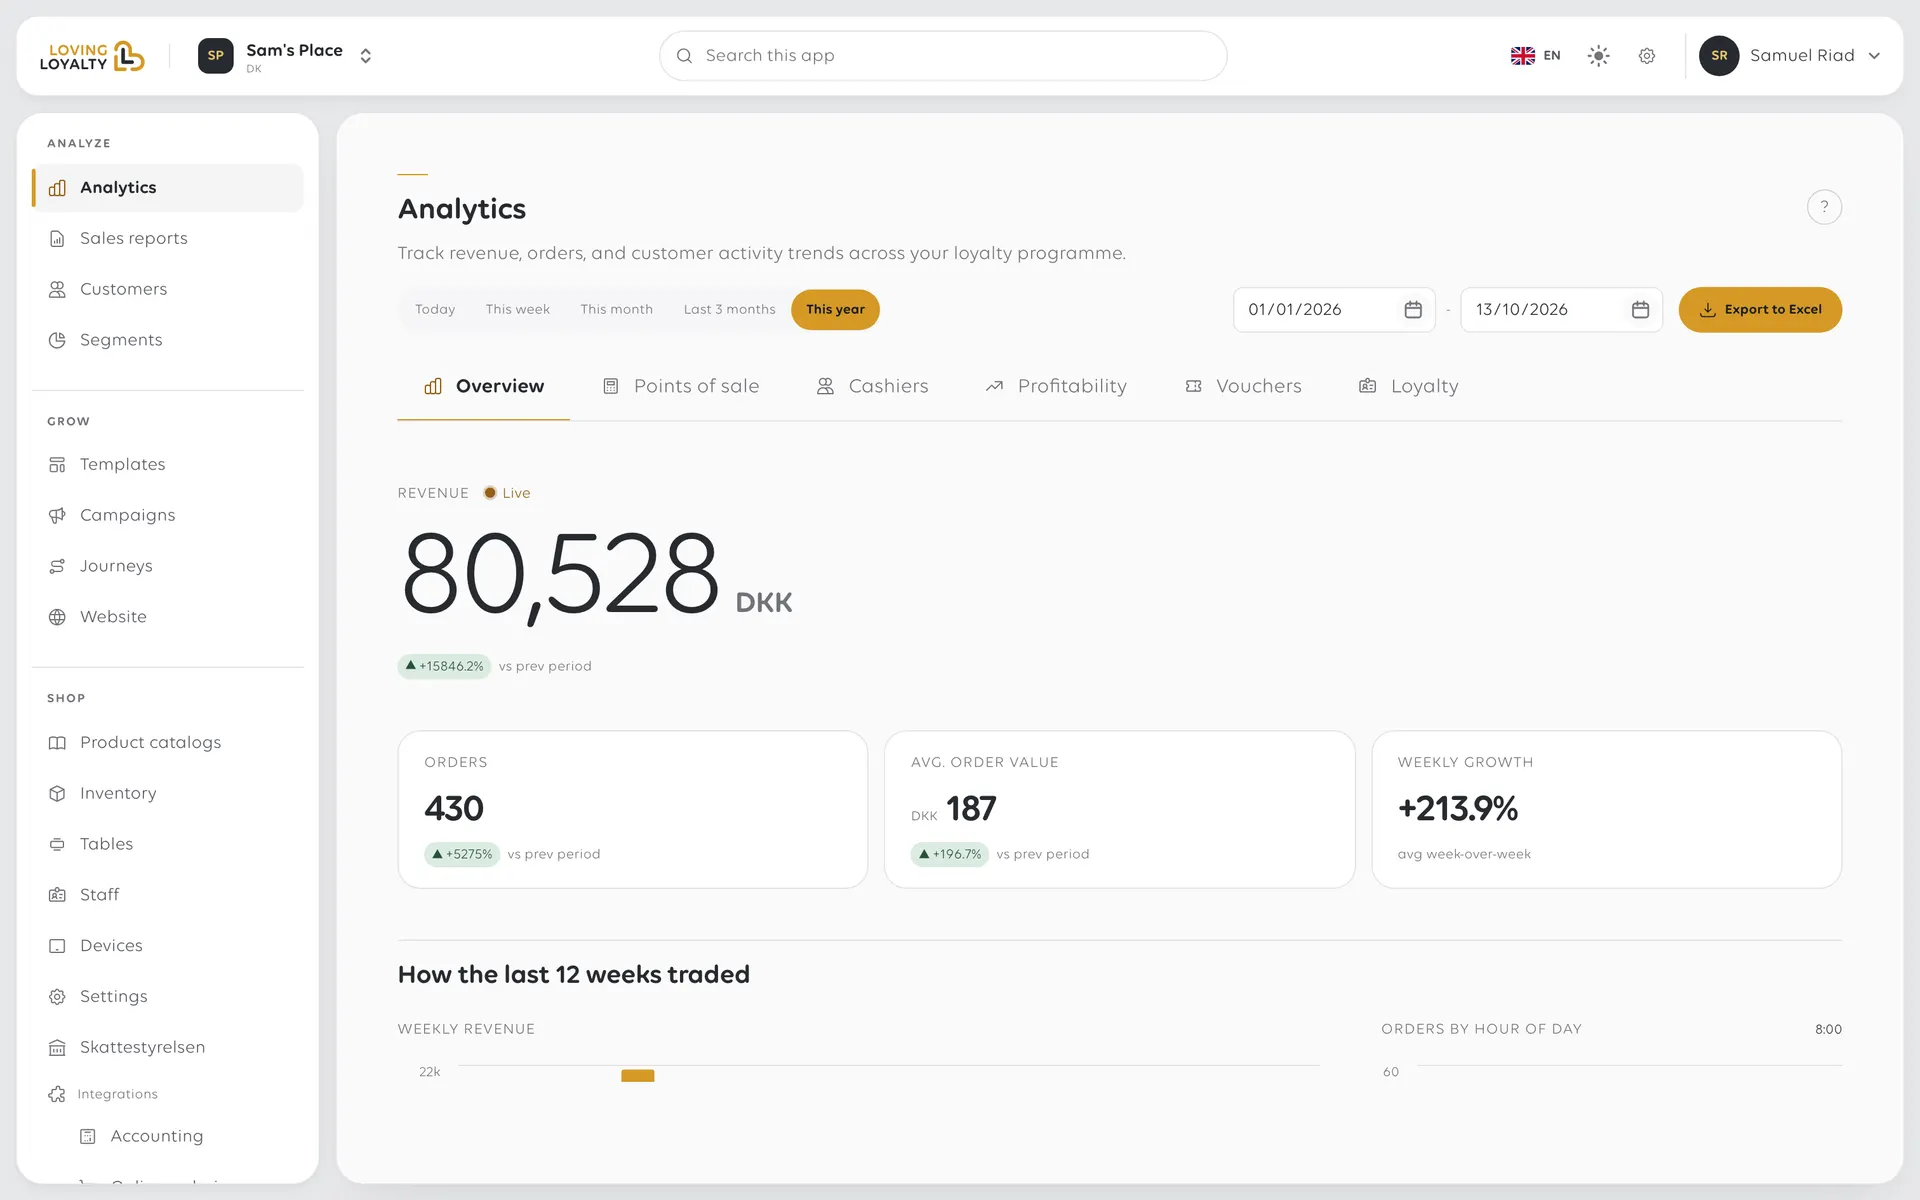Go to Customers in sidebar
The width and height of the screenshot is (1920, 1200).
168,289
